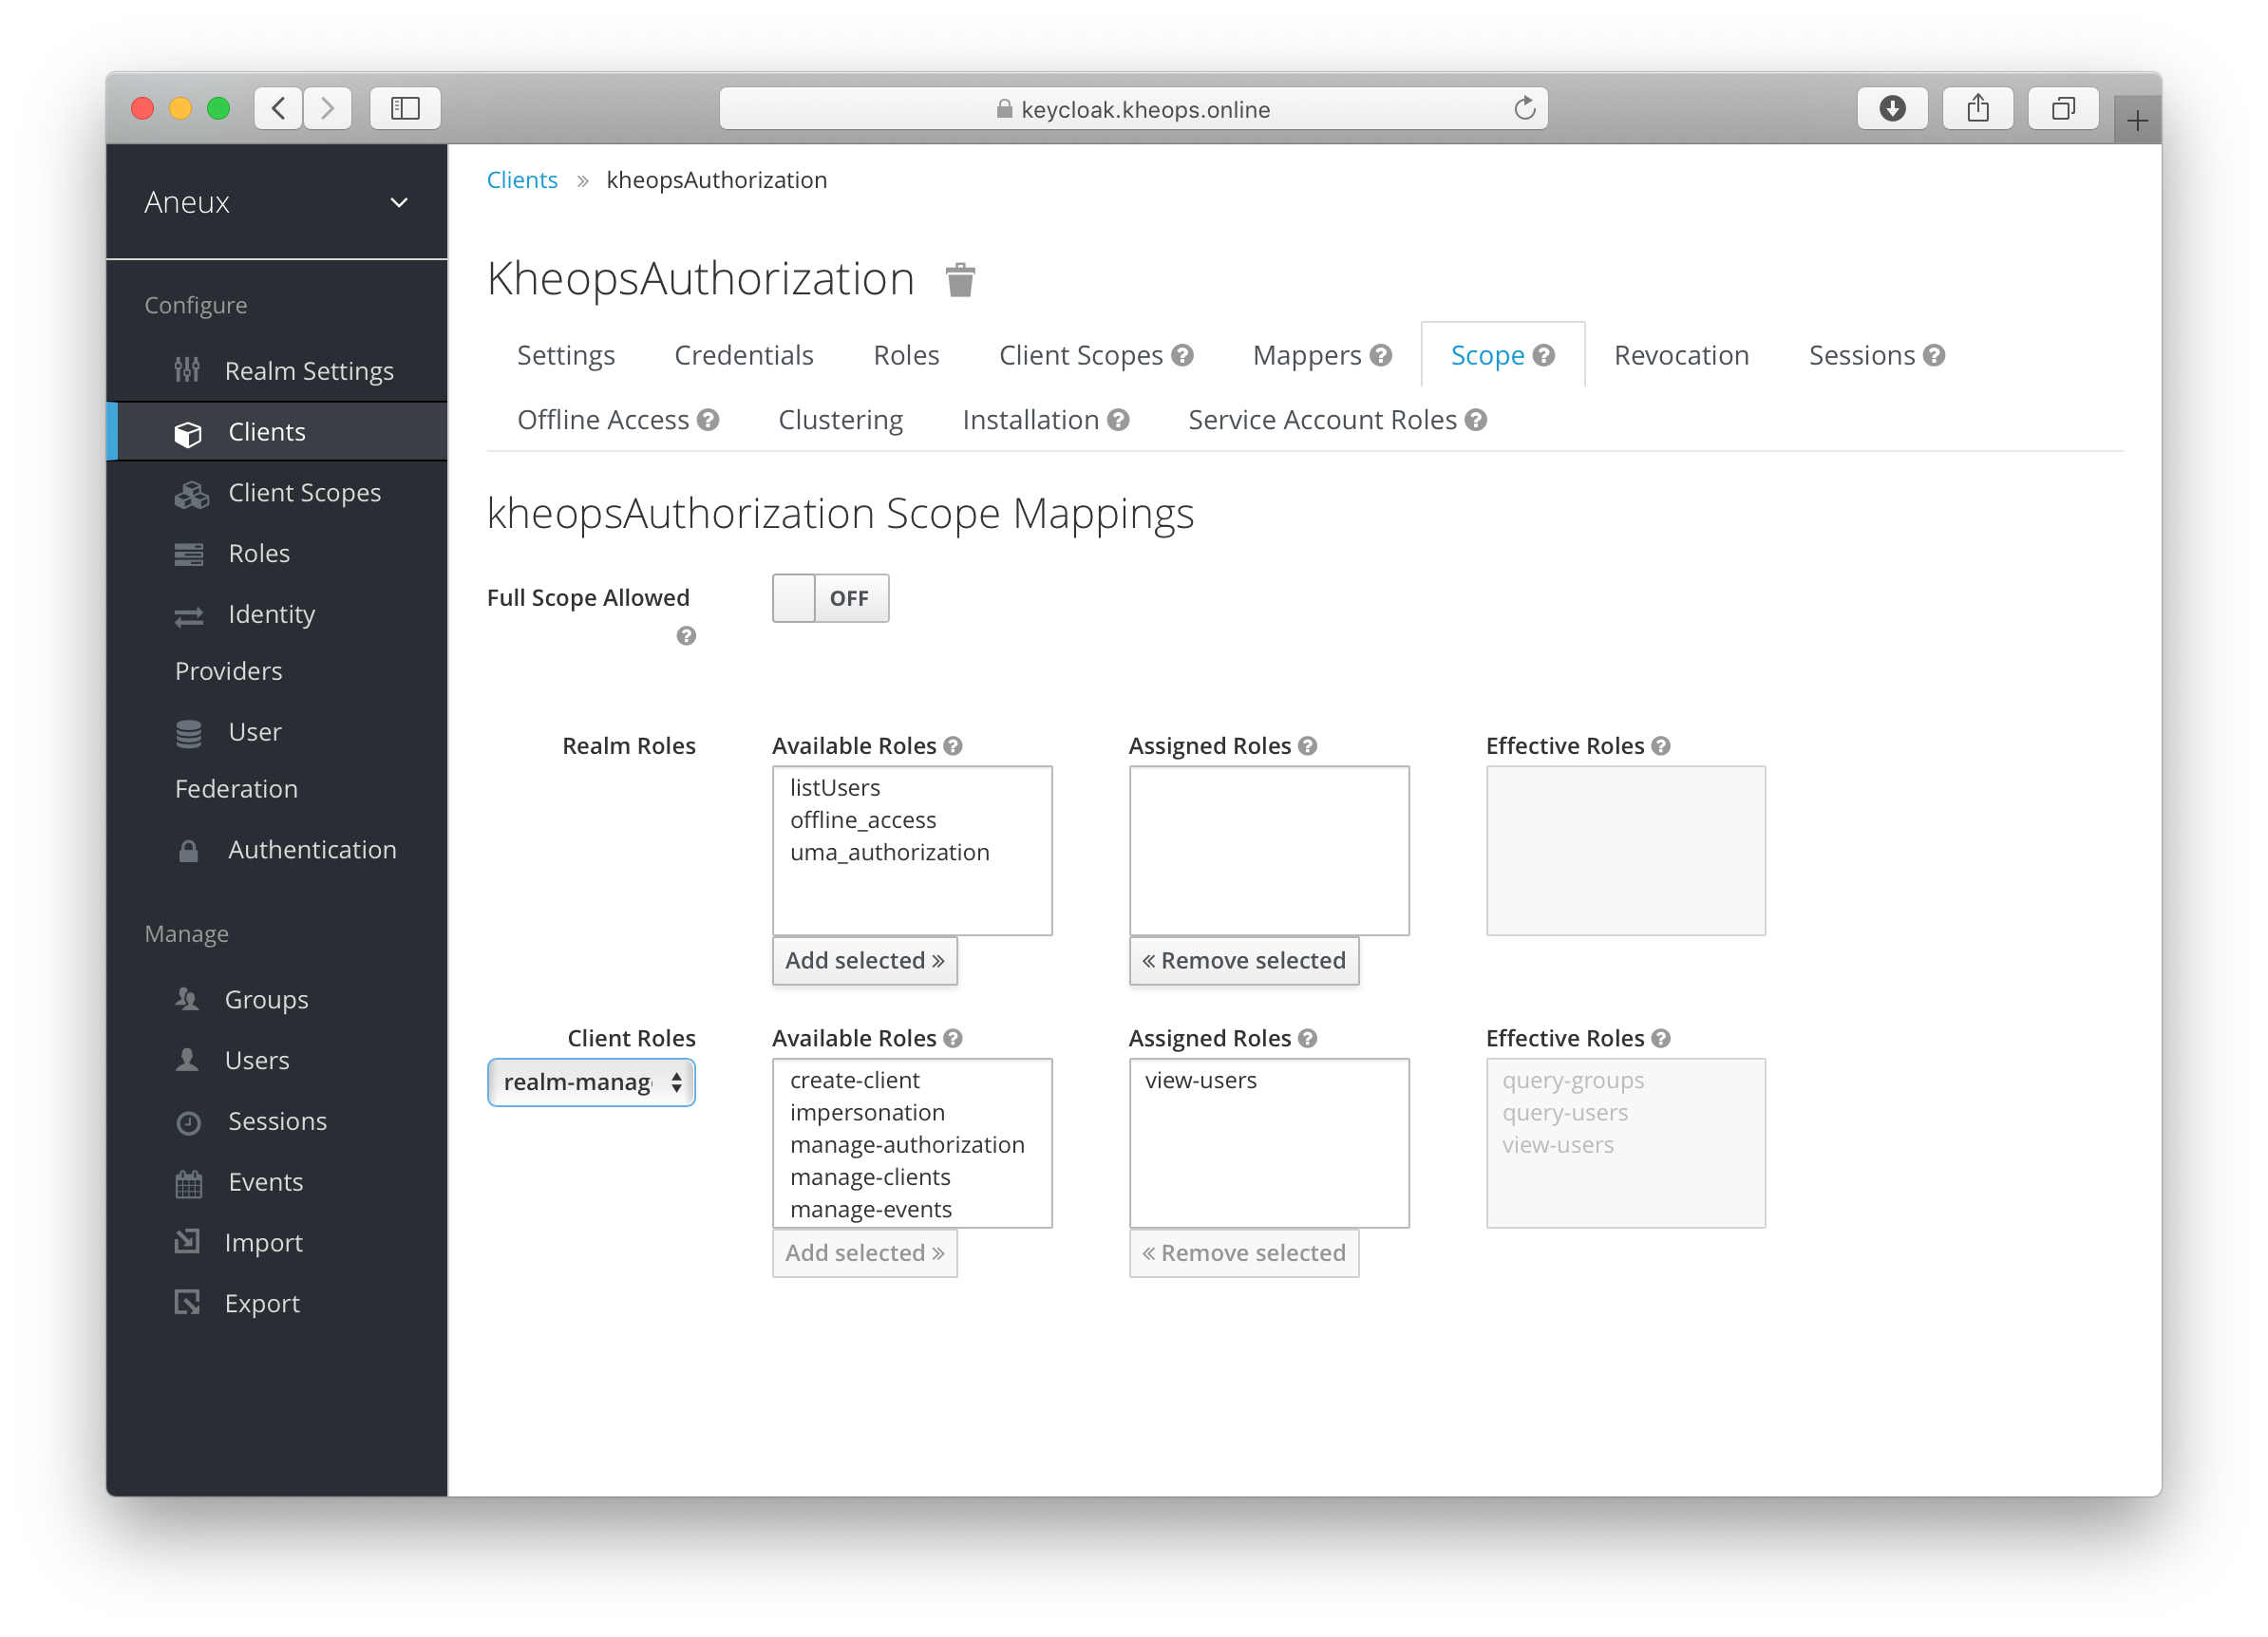The width and height of the screenshot is (2268, 1637).
Task: Select manage-clients role
Action: (x=870, y=1178)
